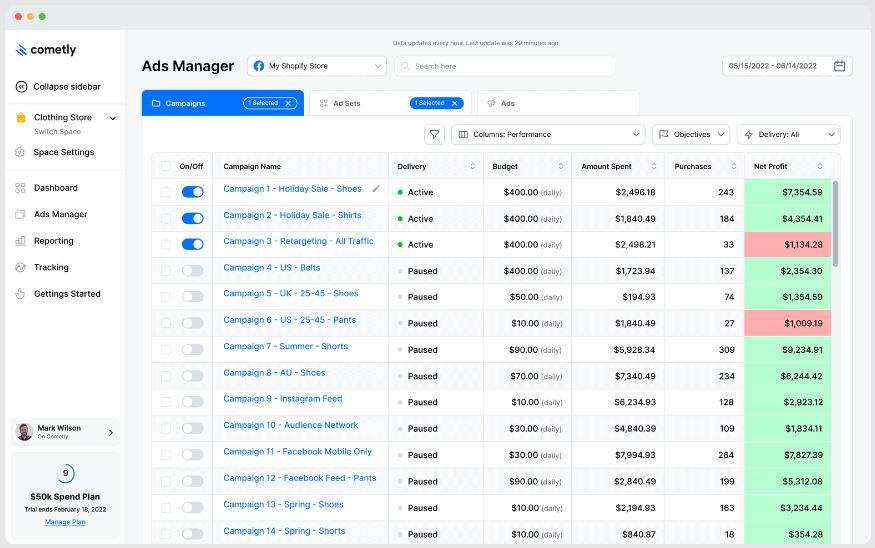Click the filter funnel icon

(434, 134)
